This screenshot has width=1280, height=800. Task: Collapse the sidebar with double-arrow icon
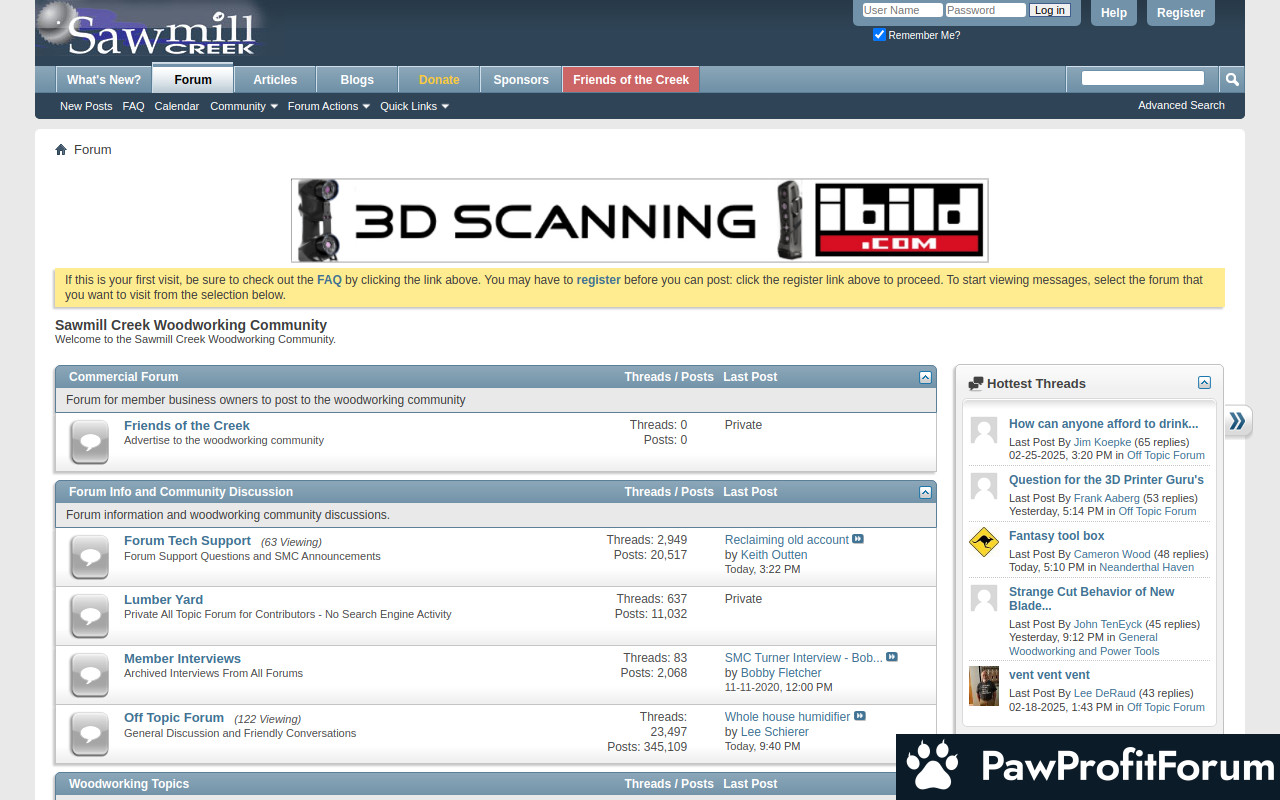pos(1237,421)
